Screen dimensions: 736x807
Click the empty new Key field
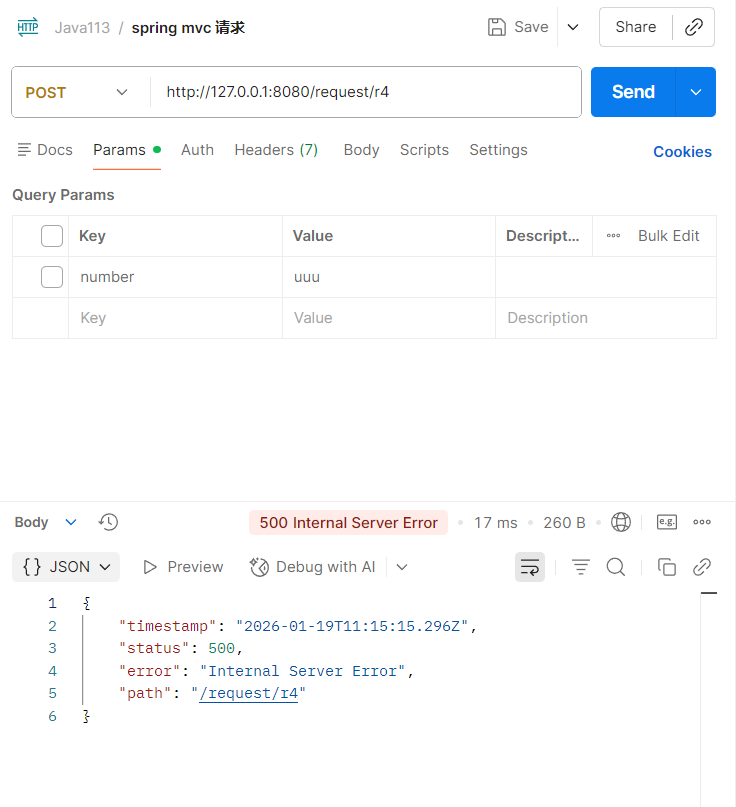176,318
